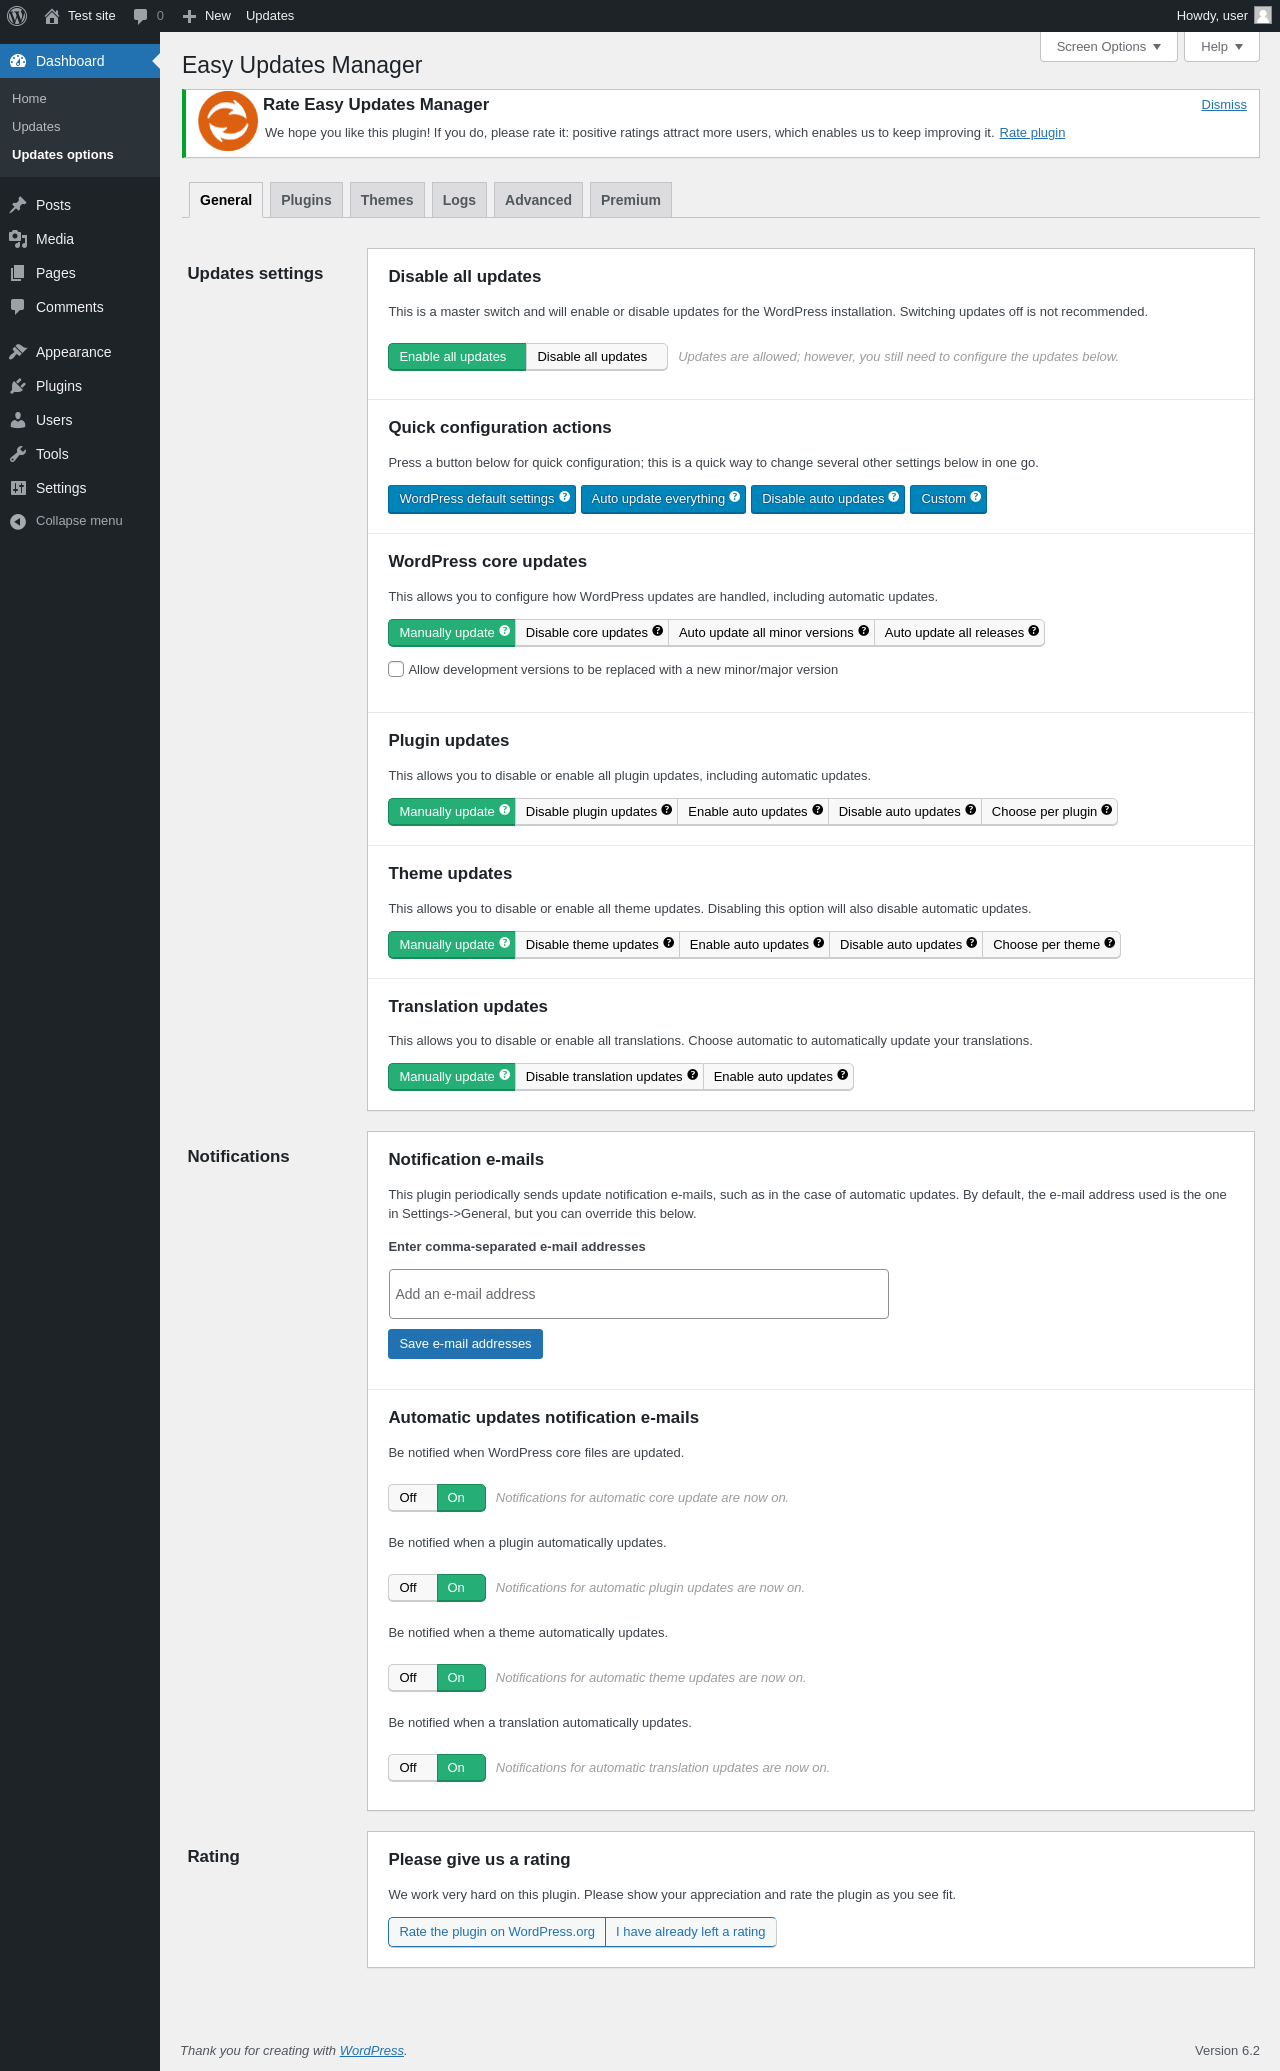Image resolution: width=1280 pixels, height=2071 pixels.
Task: Switch to the Advanced tab
Action: pyautogui.click(x=538, y=200)
